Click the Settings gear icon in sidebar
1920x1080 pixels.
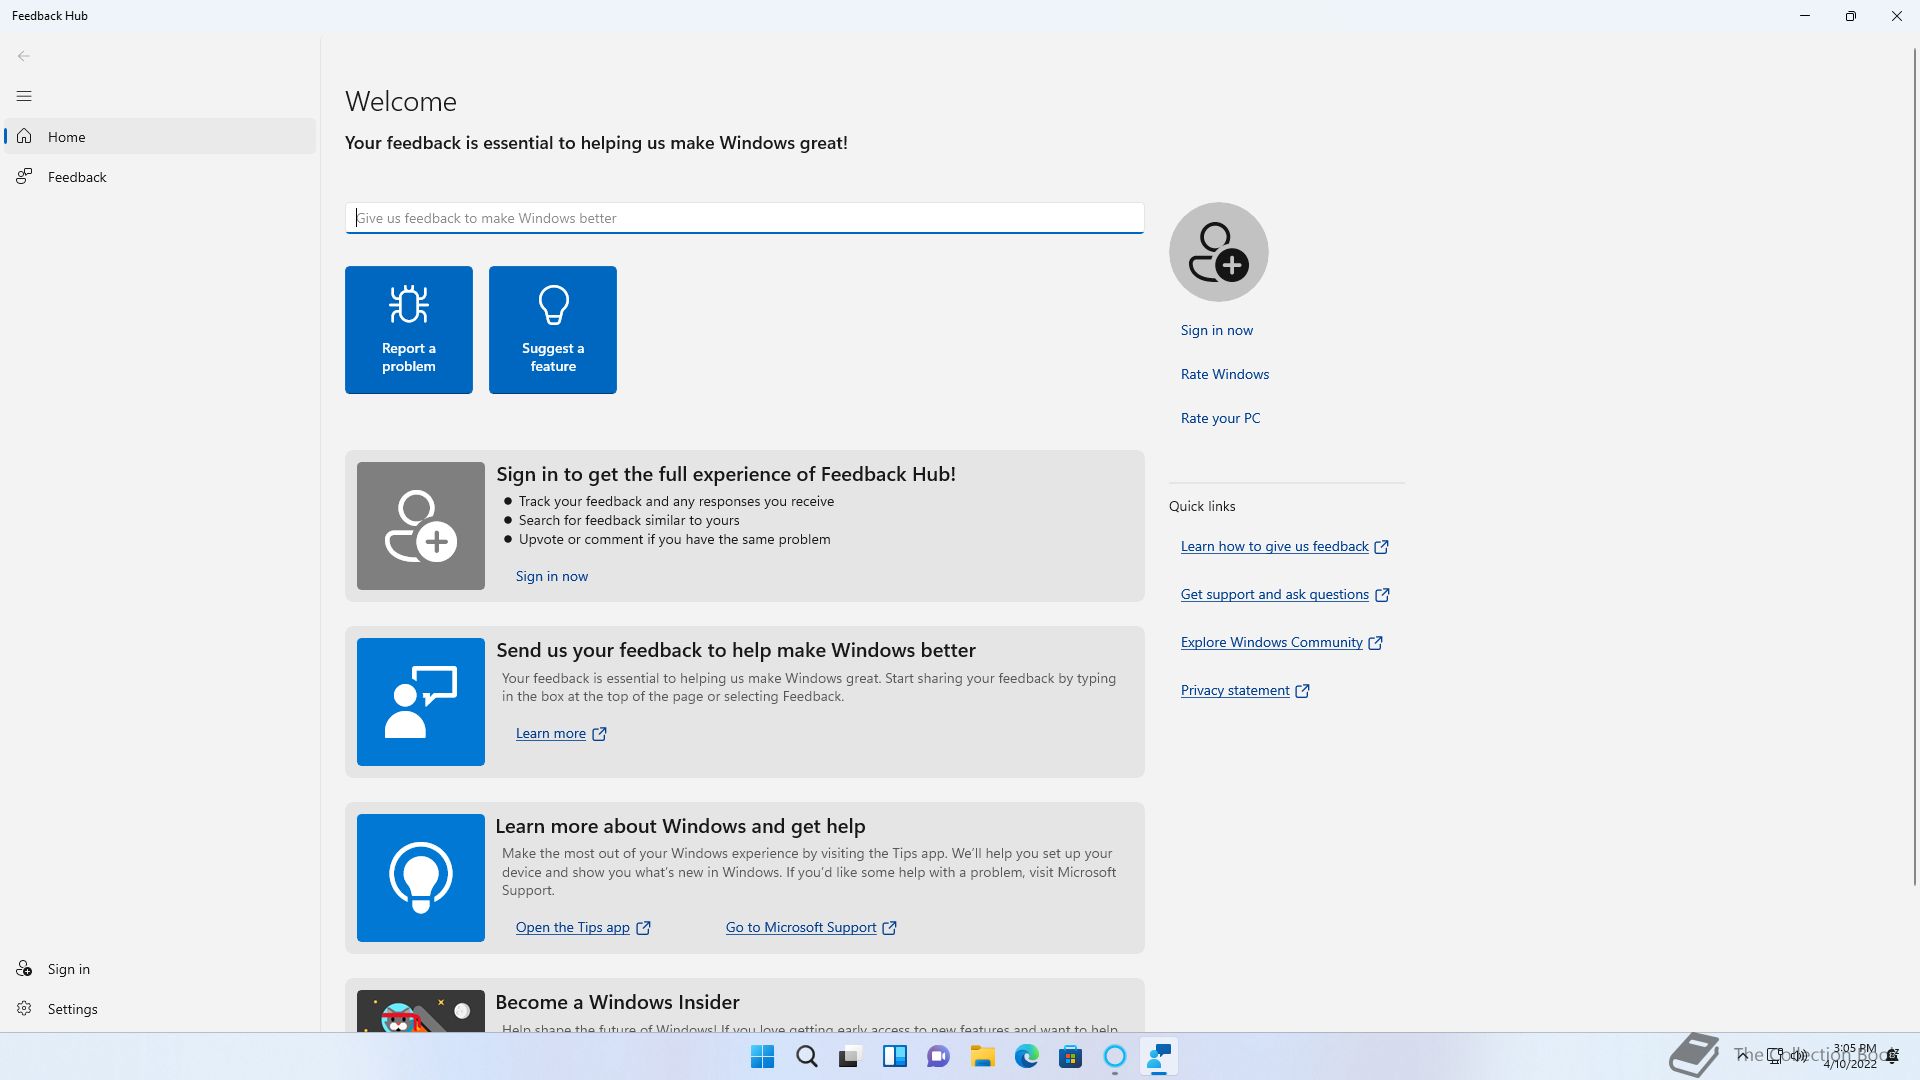24,1009
